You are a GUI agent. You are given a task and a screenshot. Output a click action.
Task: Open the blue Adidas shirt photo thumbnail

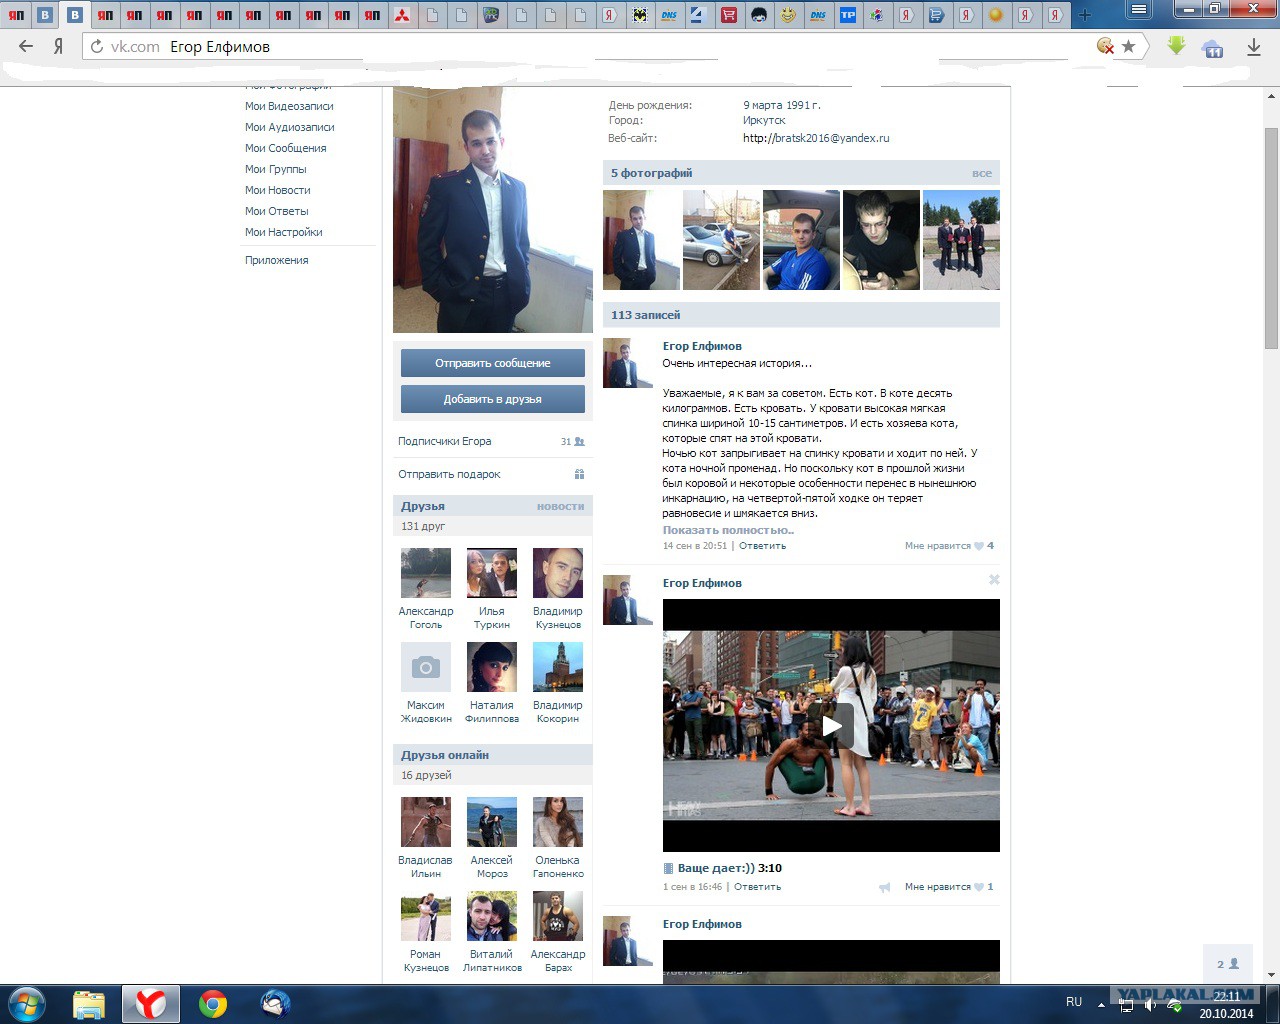[801, 240]
